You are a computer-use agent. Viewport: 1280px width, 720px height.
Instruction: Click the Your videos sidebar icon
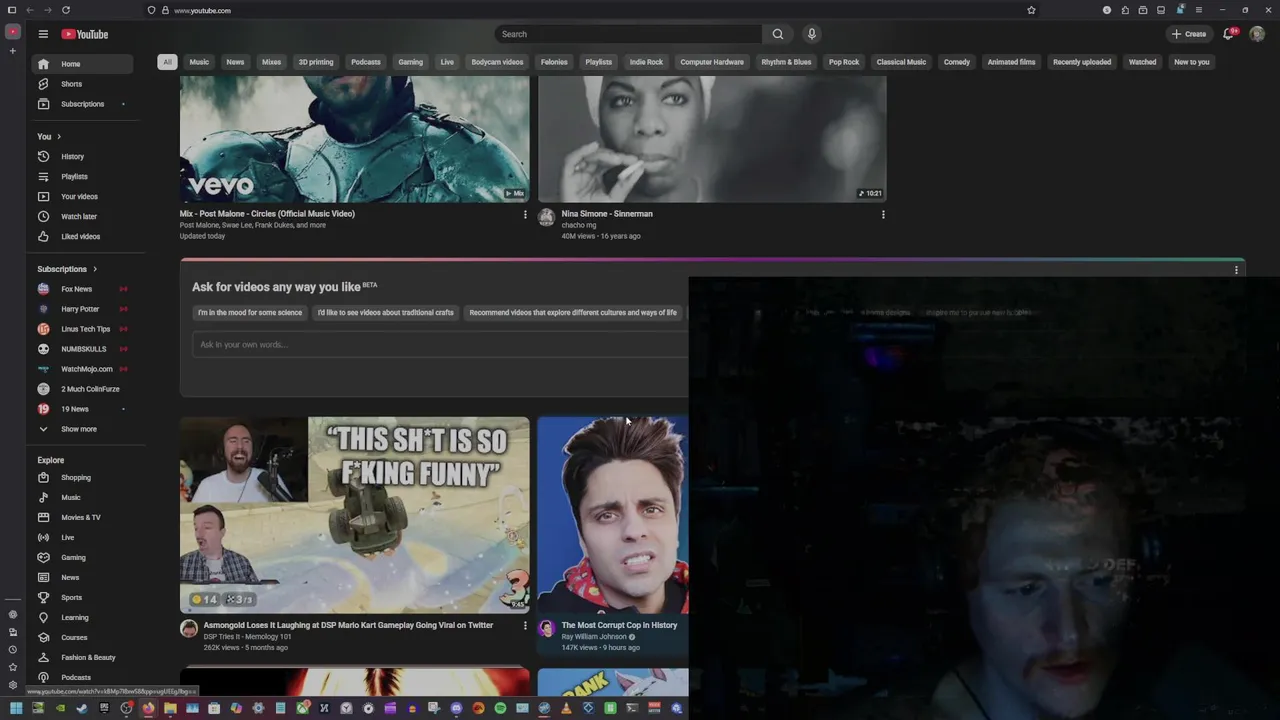click(43, 197)
